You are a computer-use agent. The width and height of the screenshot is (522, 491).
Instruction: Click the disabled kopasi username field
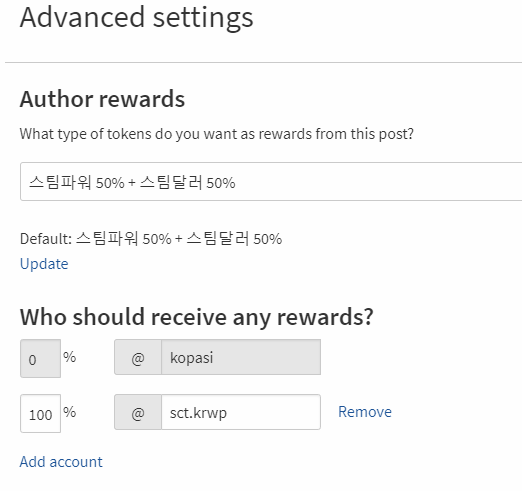tap(241, 357)
